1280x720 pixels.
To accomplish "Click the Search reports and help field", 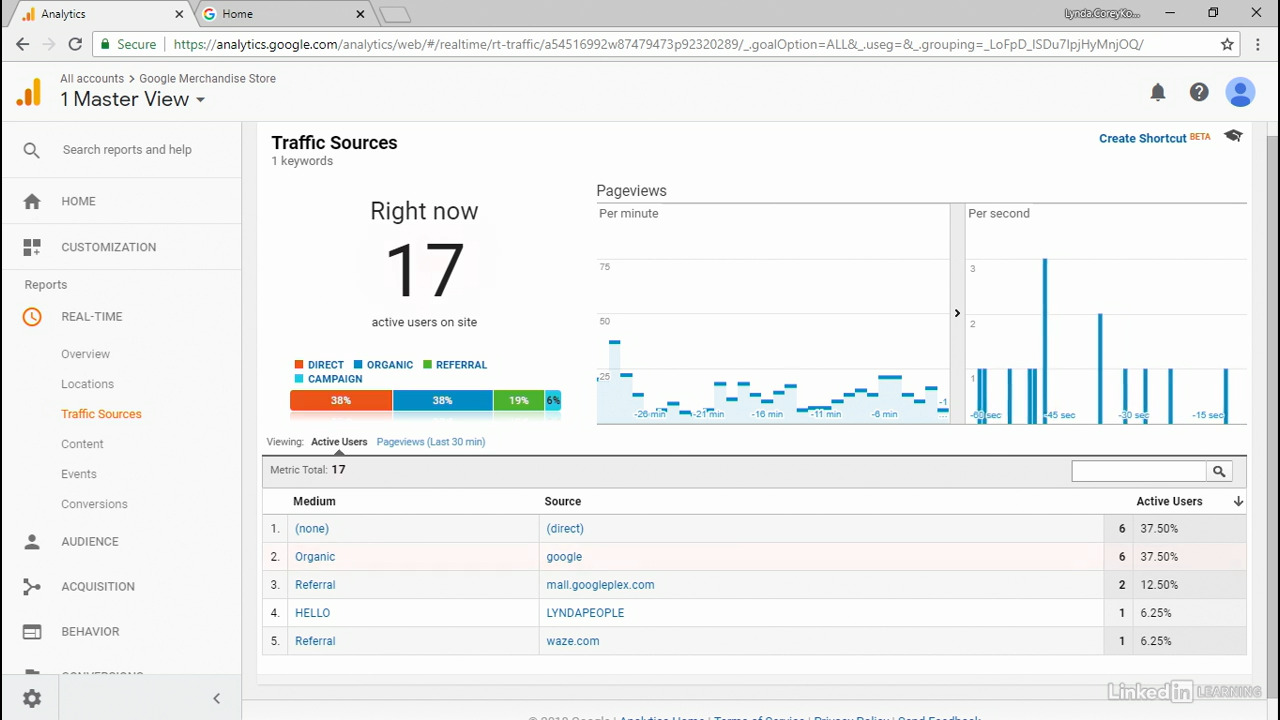I will click(127, 150).
